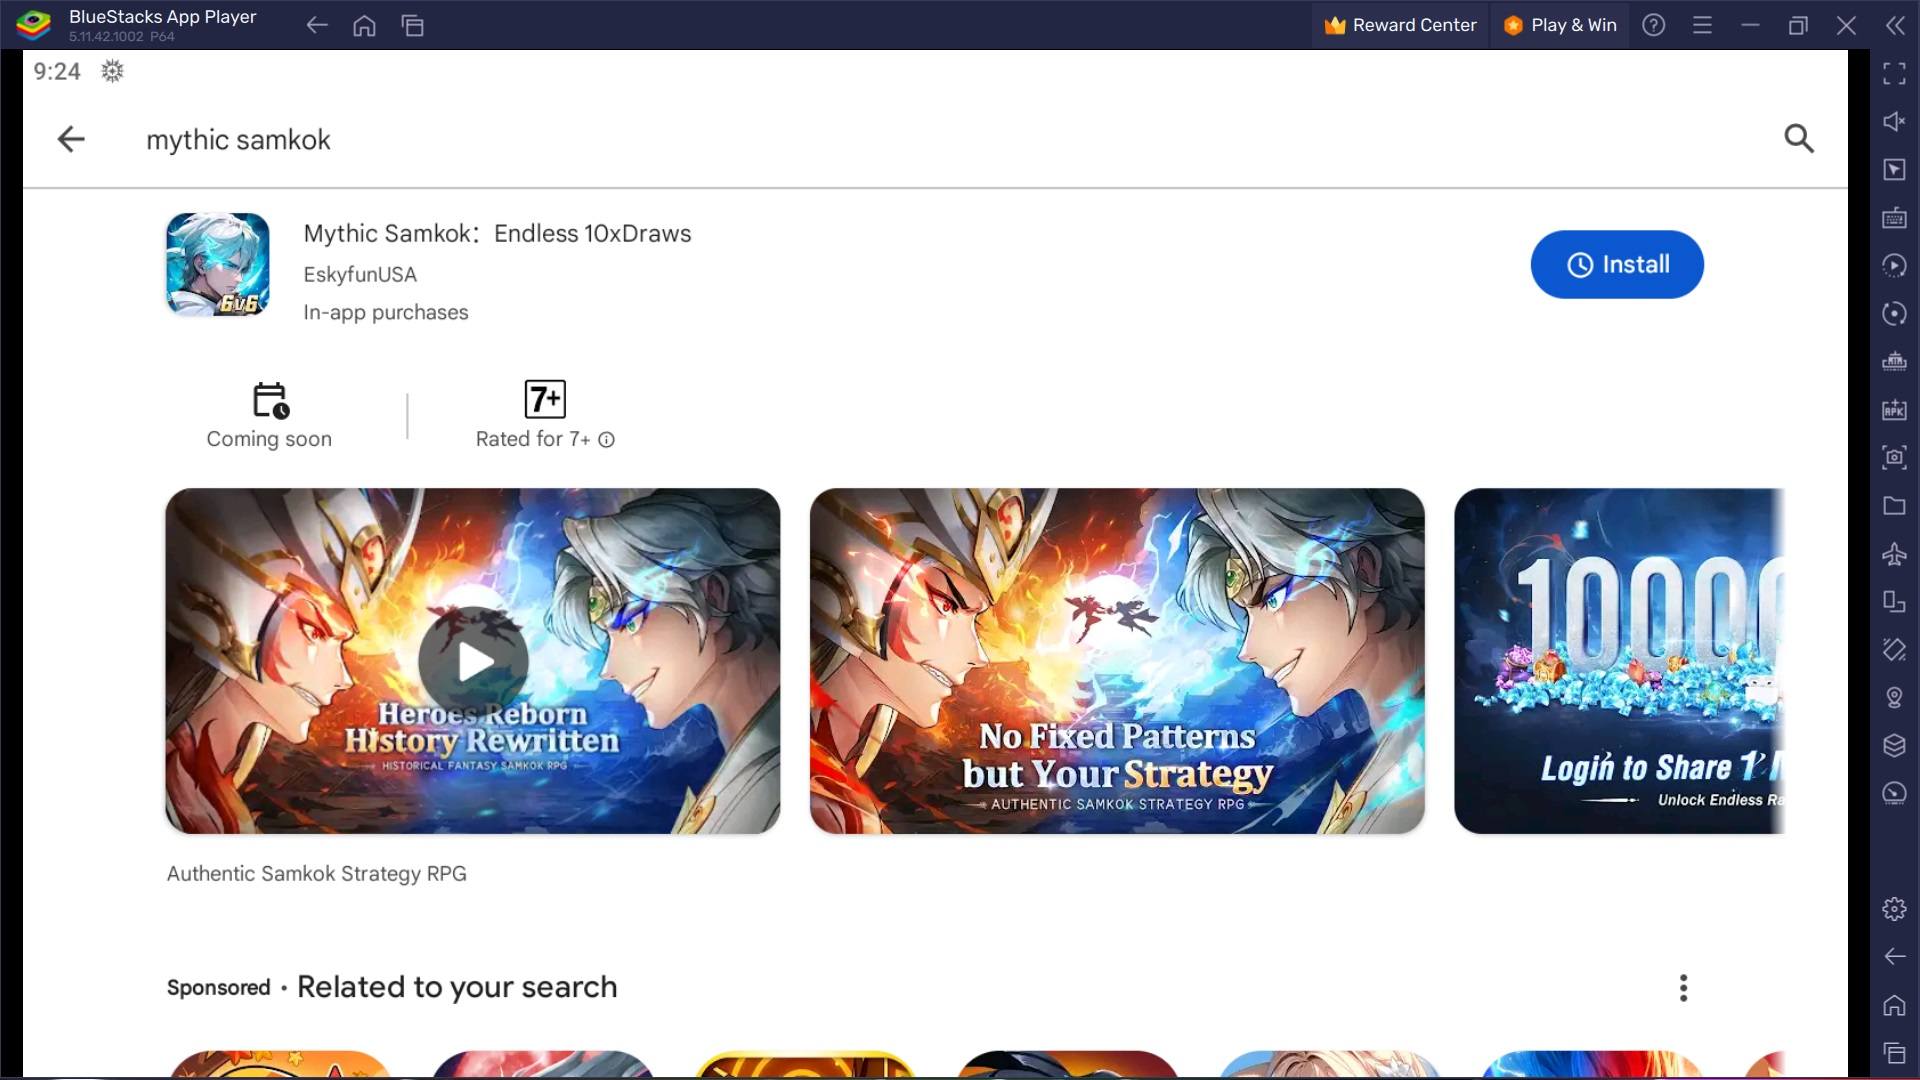1920x1080 pixels.
Task: Open the EskyfunUSA developer link
Action: [x=360, y=274]
